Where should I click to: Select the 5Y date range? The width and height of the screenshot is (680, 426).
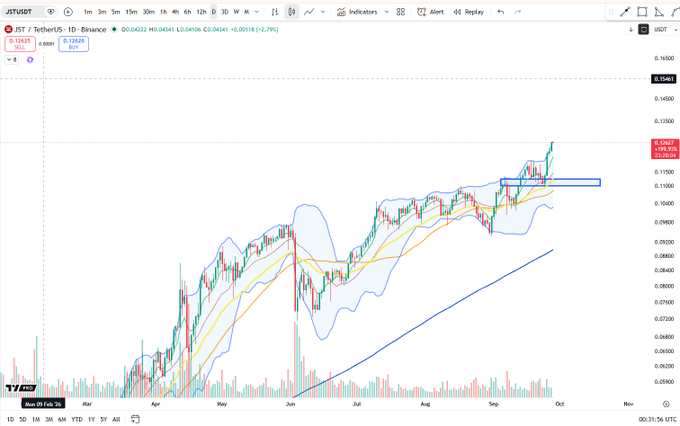(x=104, y=419)
